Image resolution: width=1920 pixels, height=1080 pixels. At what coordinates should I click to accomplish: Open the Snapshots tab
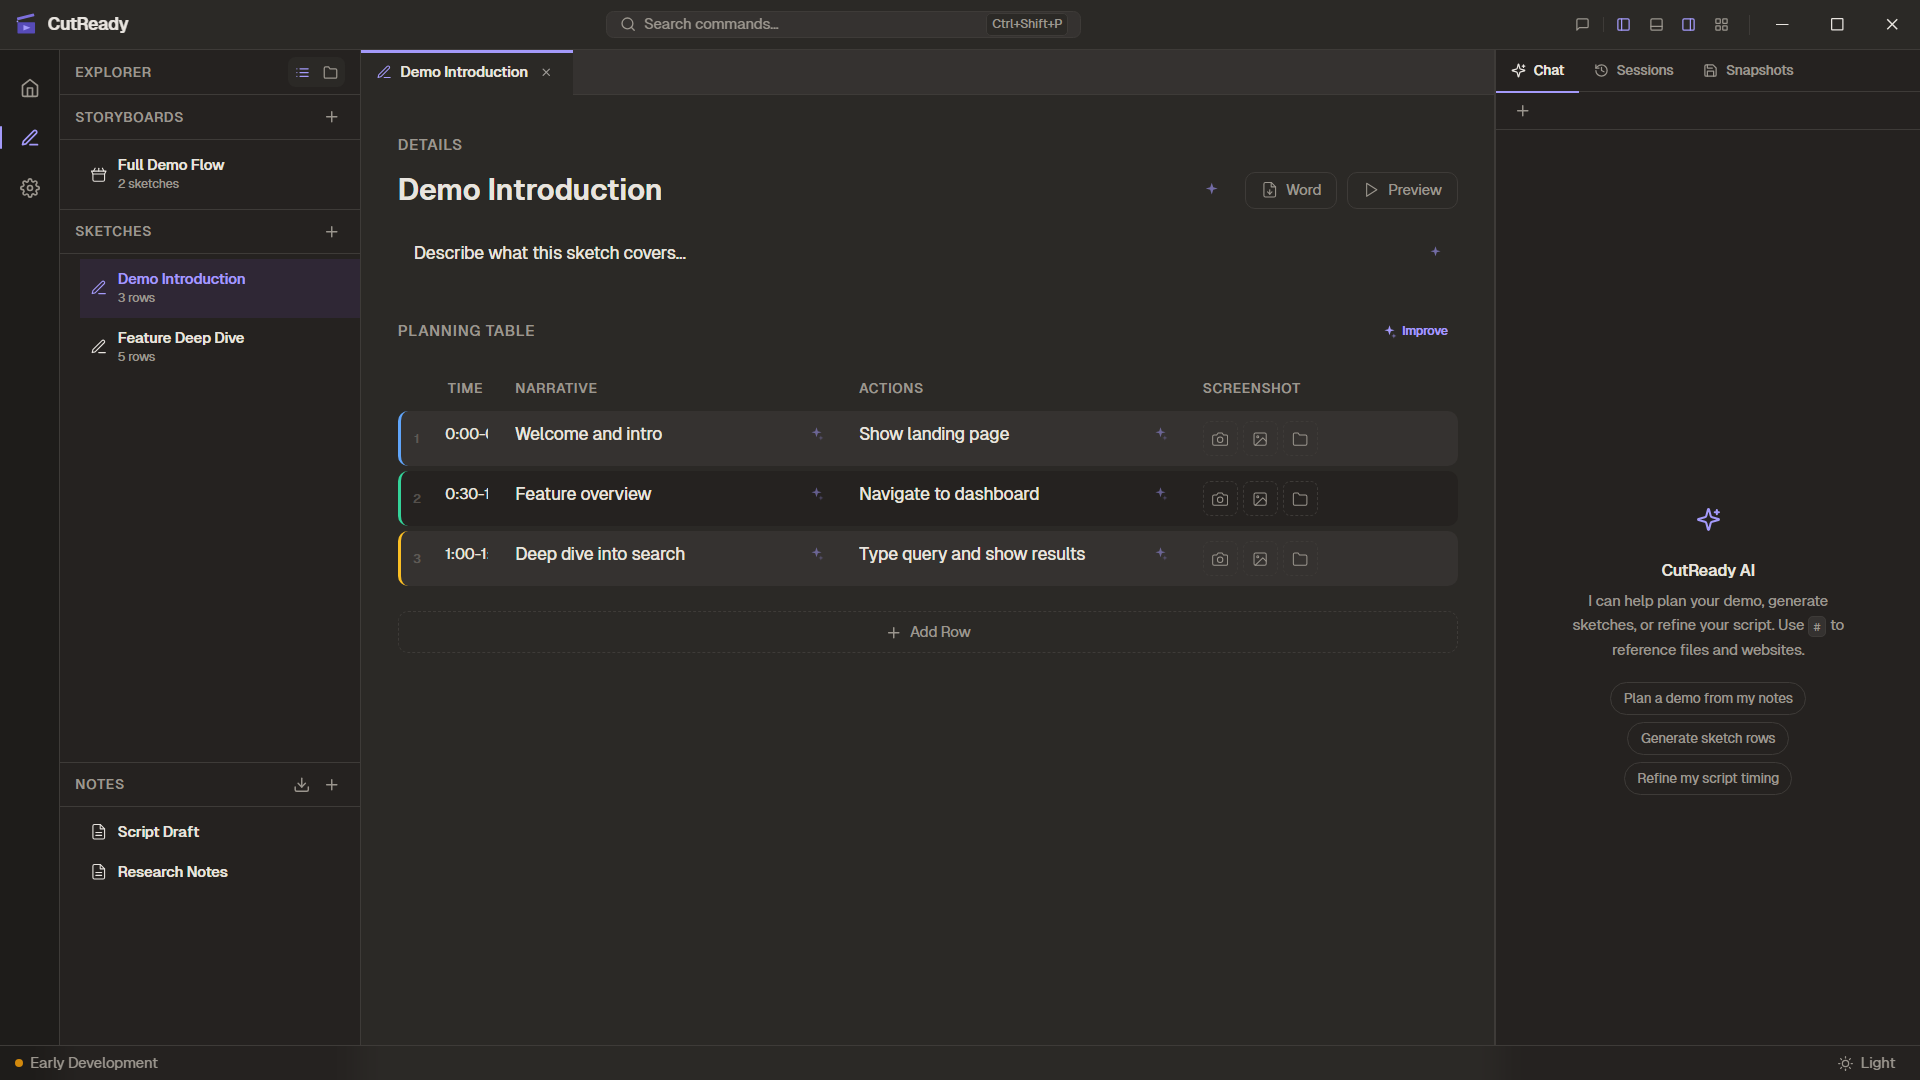[x=1749, y=70]
